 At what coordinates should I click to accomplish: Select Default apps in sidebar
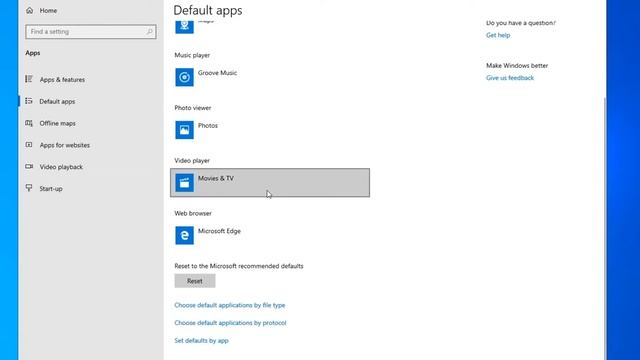57,101
